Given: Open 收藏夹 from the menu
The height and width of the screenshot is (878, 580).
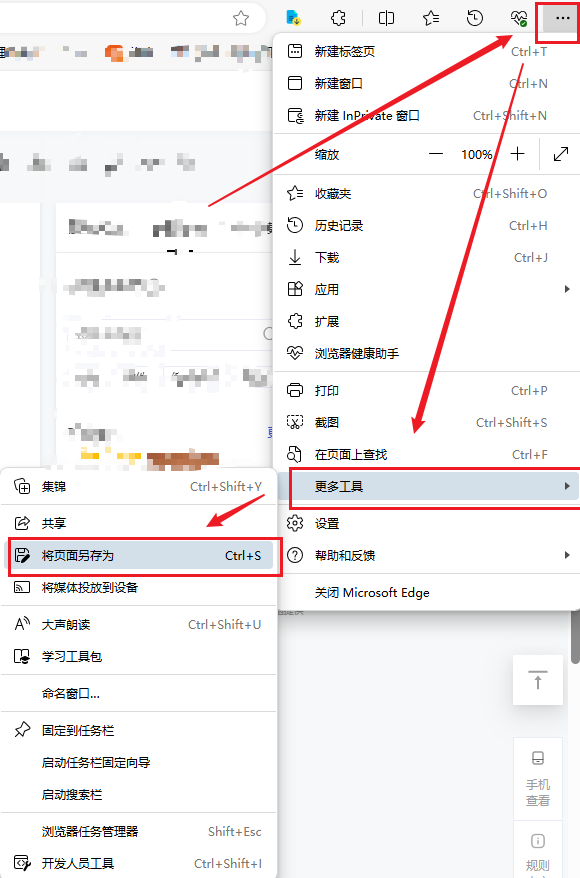Looking at the screenshot, I should (427, 194).
